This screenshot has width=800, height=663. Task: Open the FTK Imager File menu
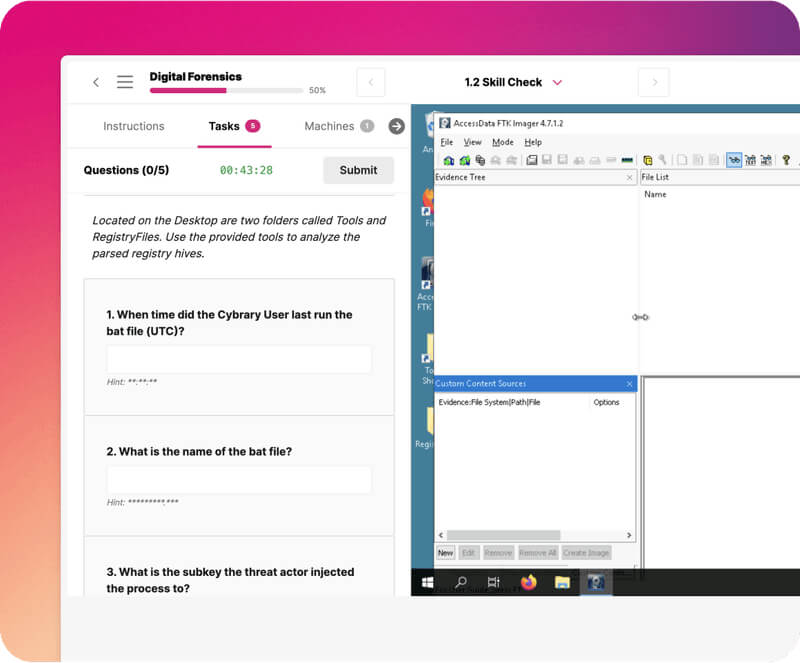tap(446, 142)
